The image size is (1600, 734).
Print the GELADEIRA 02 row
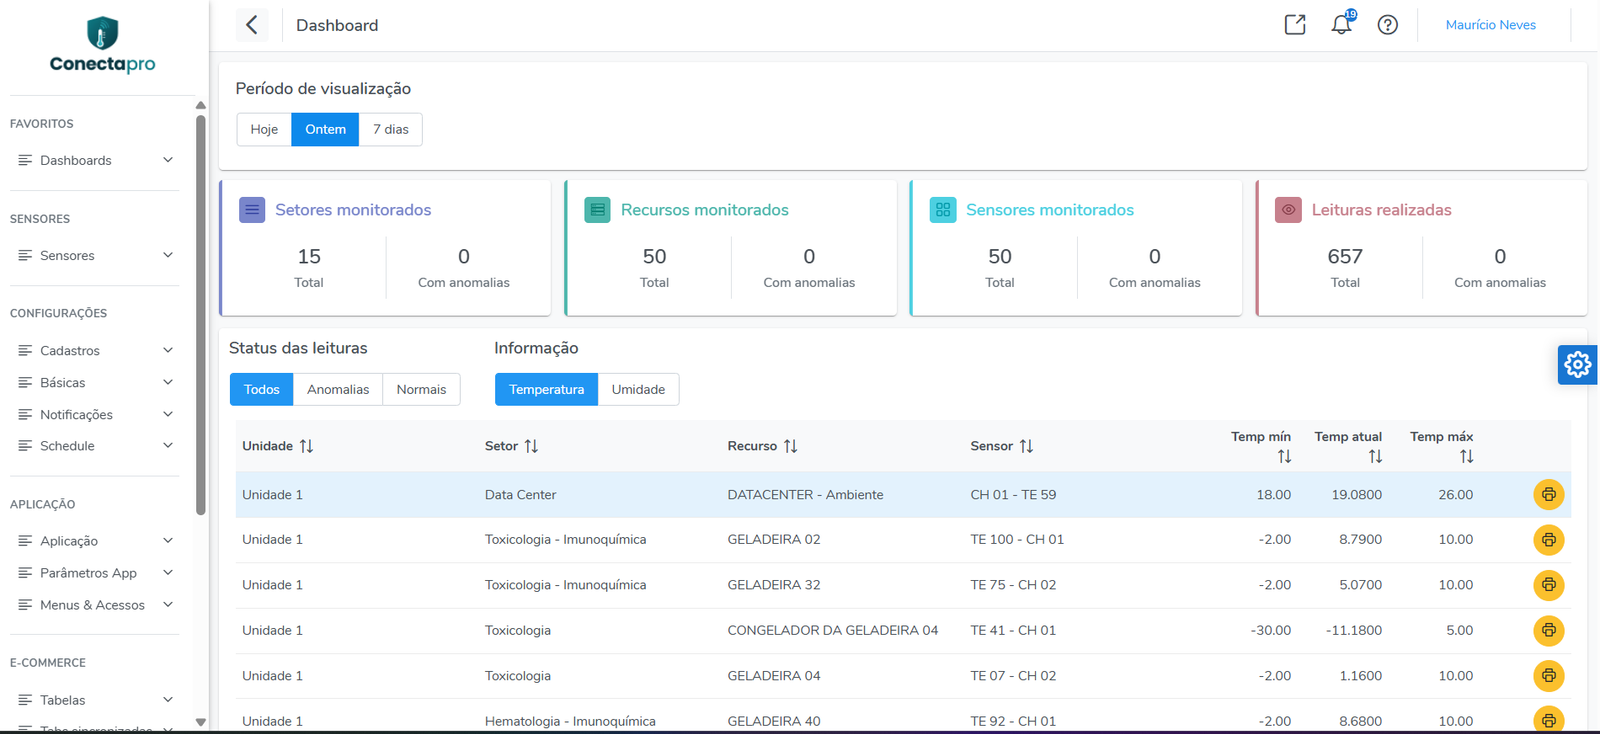(1548, 540)
